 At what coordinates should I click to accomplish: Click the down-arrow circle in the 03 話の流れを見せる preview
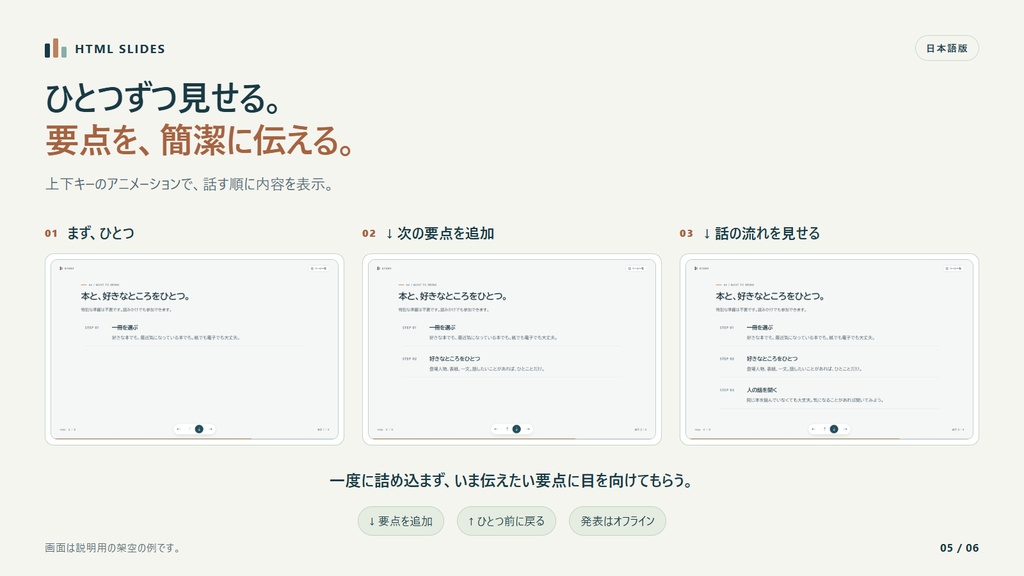[x=834, y=429]
